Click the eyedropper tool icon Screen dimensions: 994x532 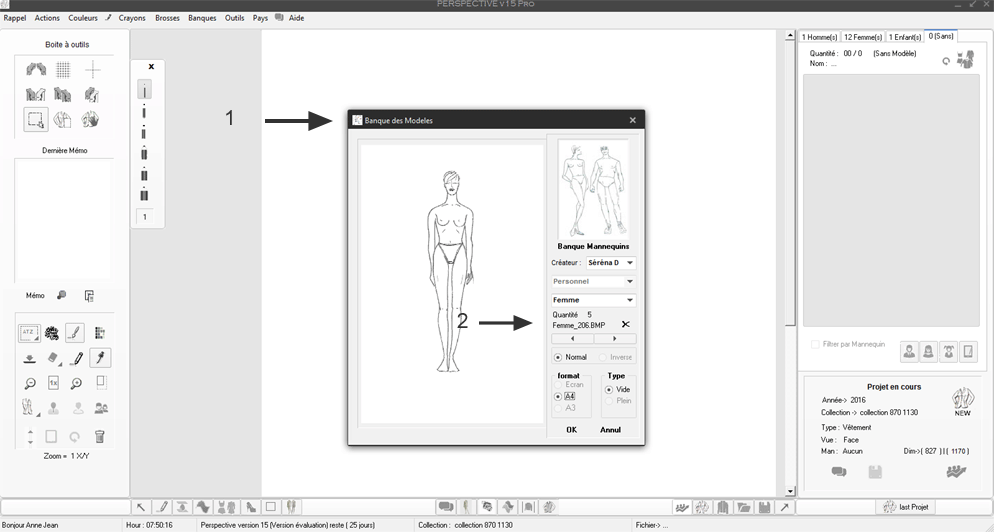pyautogui.click(x=100, y=358)
